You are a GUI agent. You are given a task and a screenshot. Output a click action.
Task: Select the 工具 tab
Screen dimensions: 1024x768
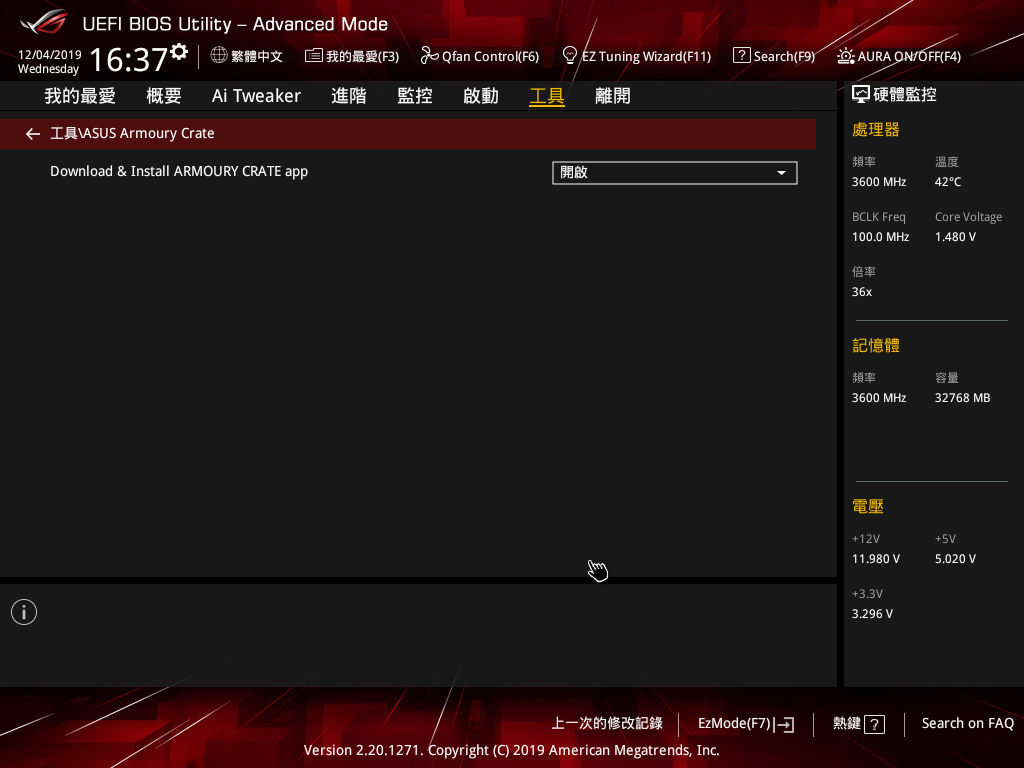547,96
